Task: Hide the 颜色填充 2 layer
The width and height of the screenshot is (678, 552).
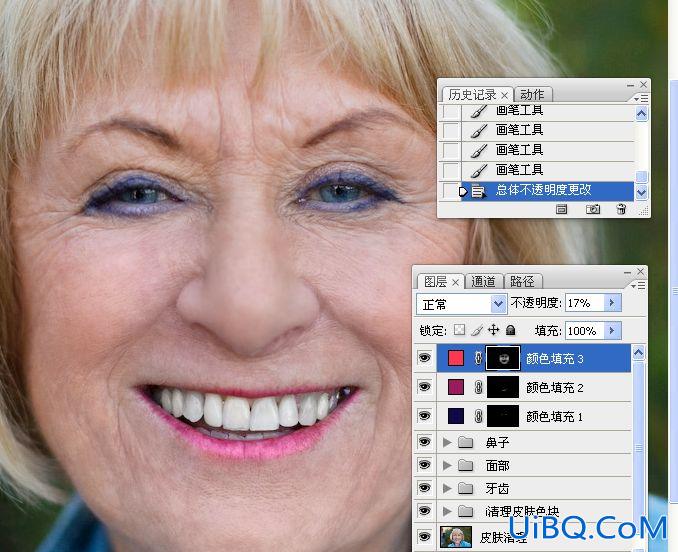Action: 425,386
